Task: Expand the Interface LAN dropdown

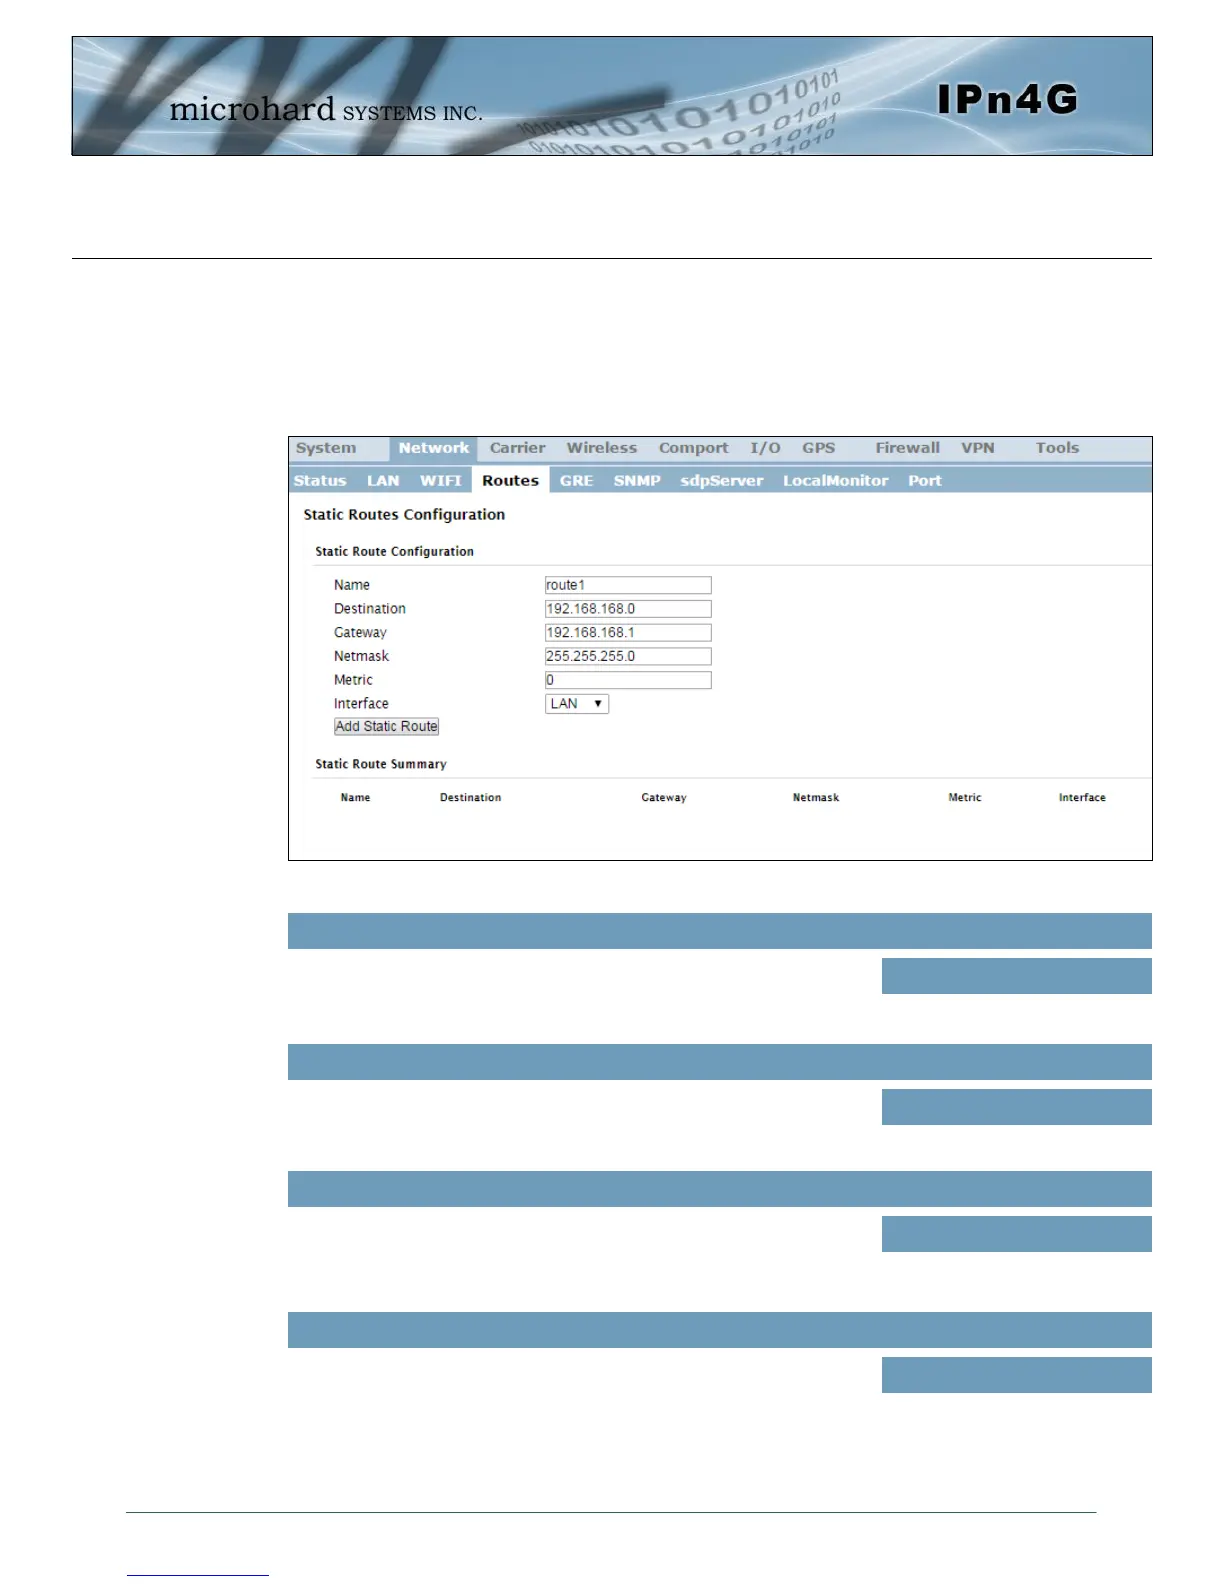Action: 577,704
